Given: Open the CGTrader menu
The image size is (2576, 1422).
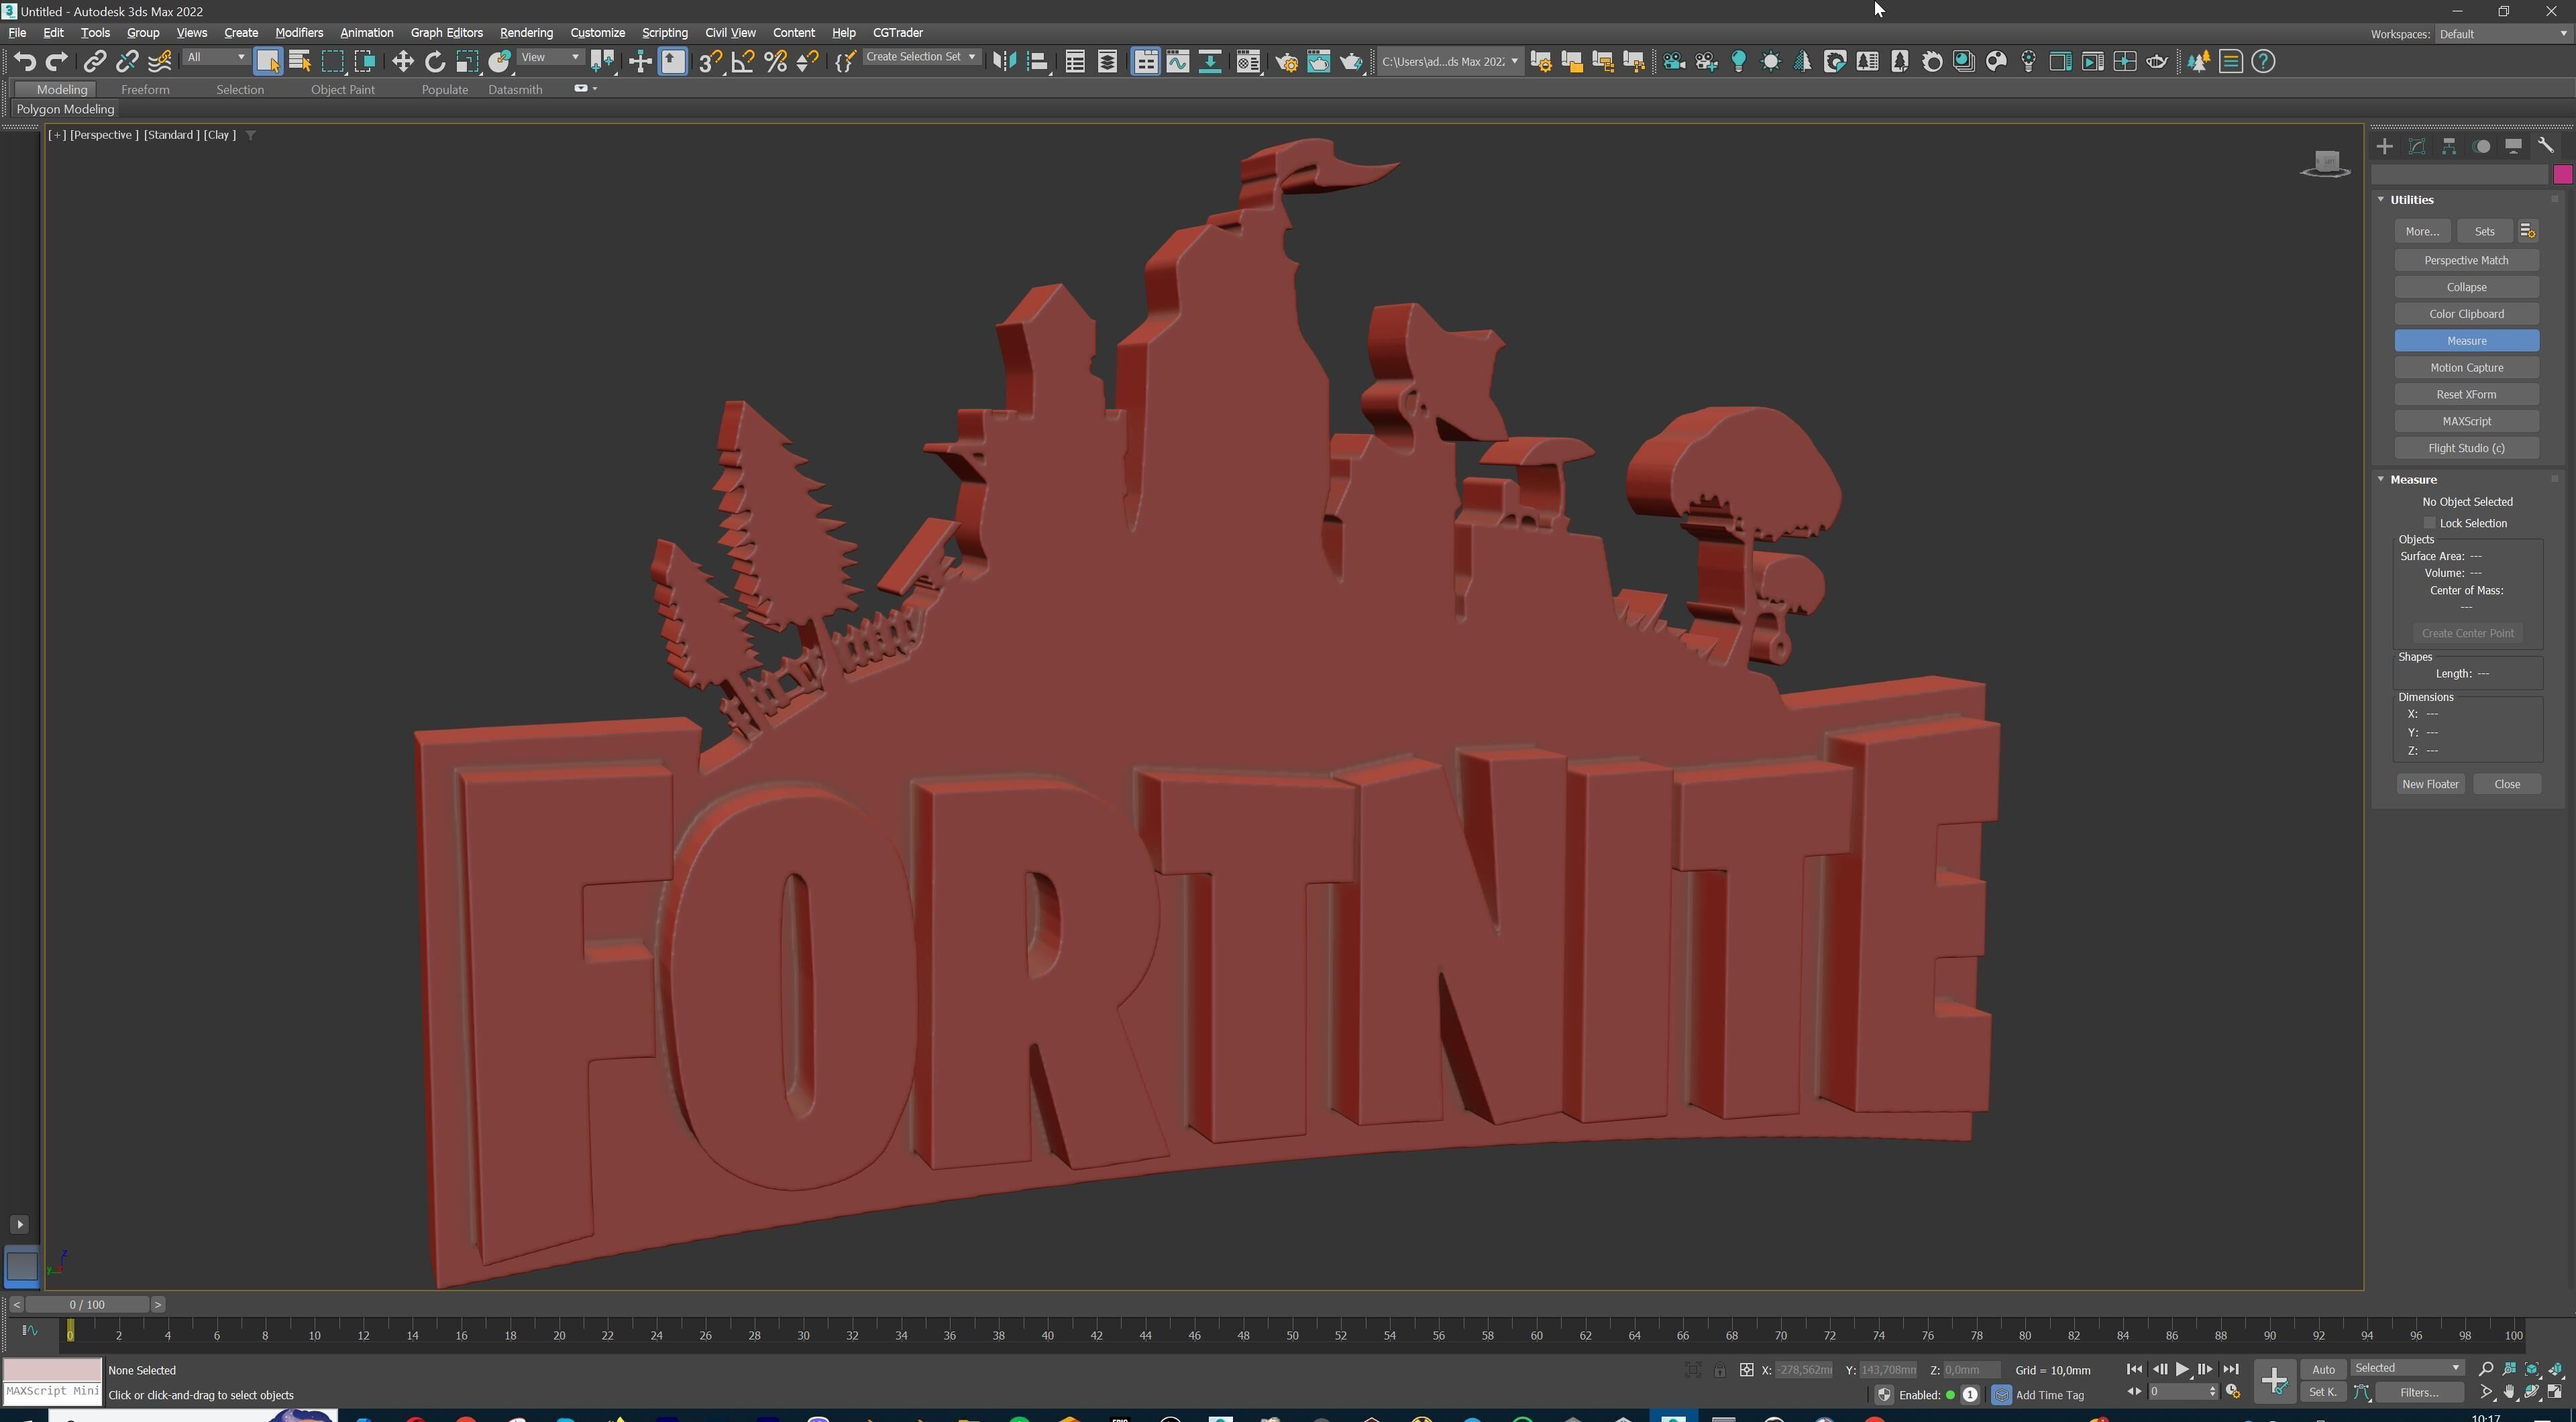Looking at the screenshot, I should click(x=897, y=33).
